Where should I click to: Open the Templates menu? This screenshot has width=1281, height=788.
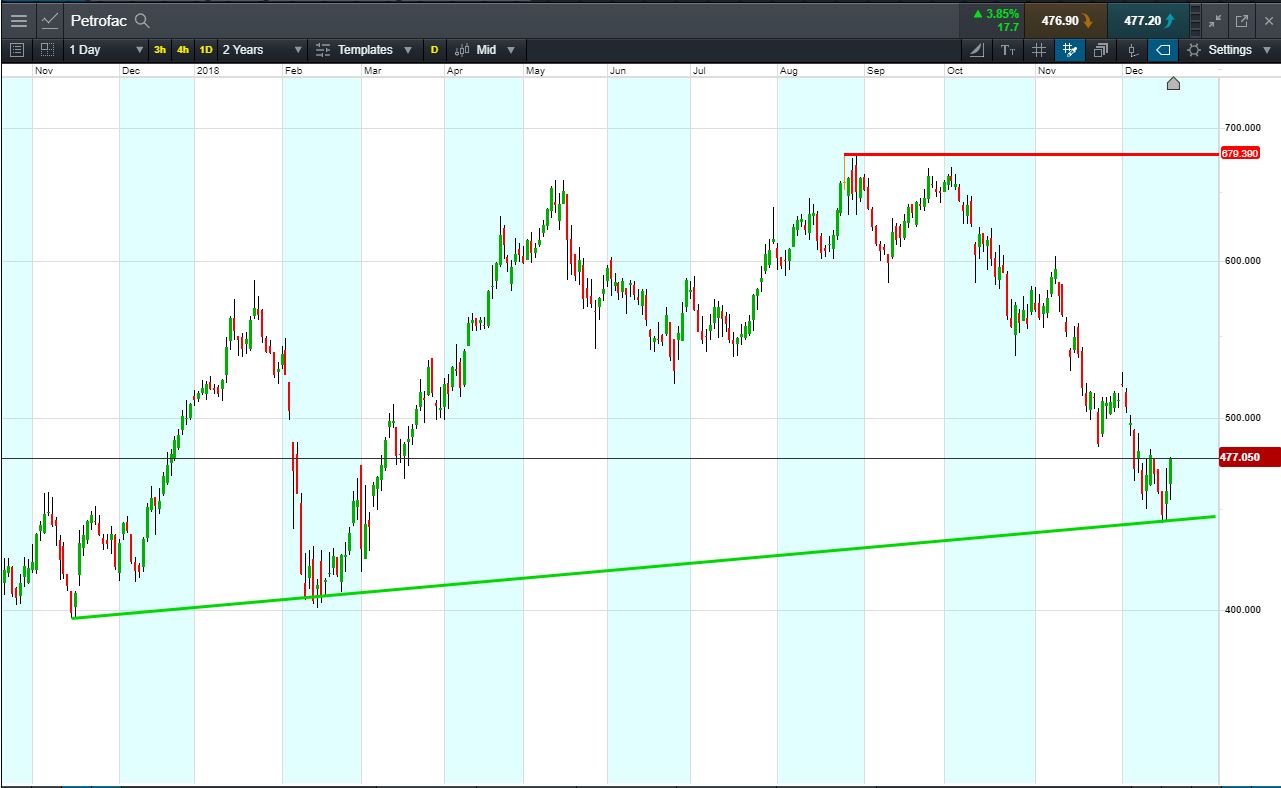(364, 50)
